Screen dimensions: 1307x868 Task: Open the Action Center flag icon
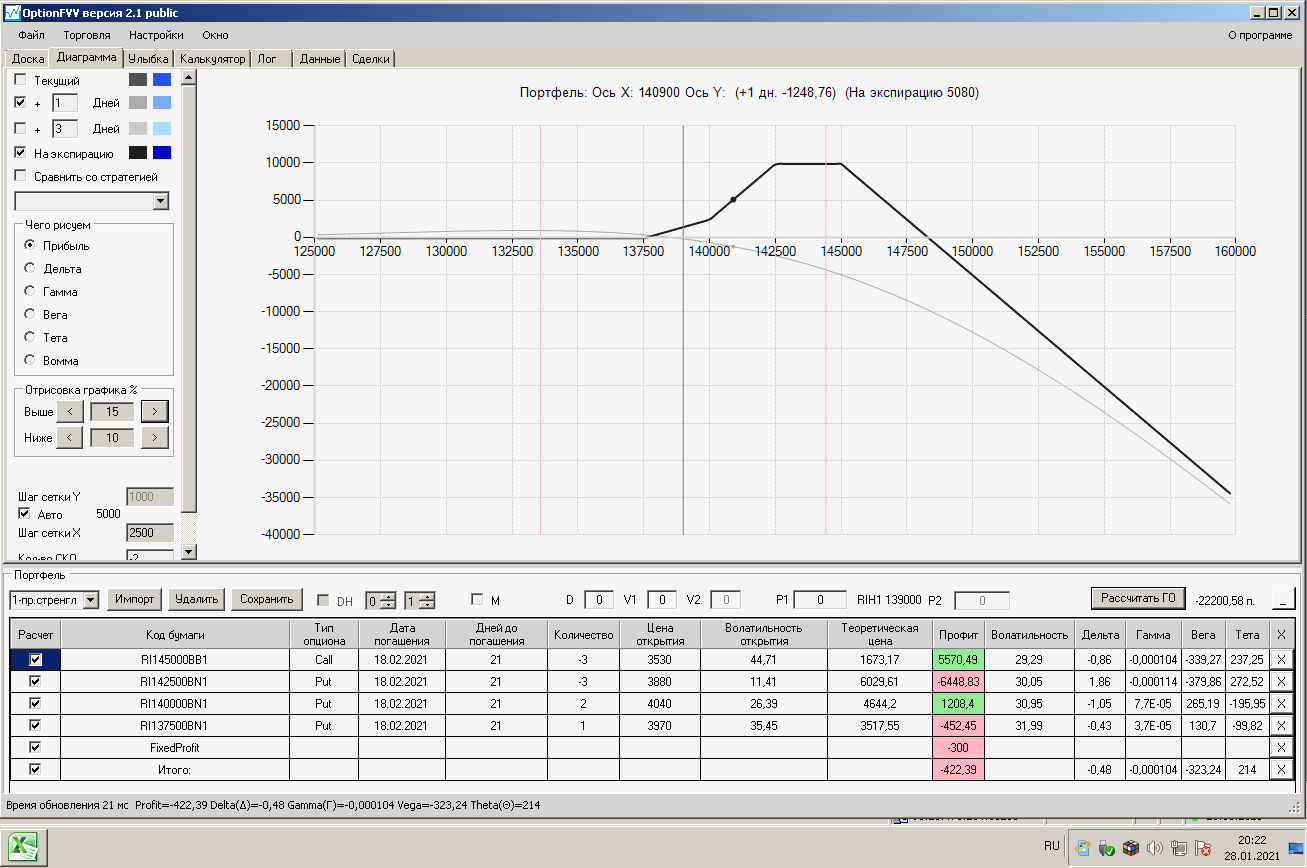[x=1204, y=848]
